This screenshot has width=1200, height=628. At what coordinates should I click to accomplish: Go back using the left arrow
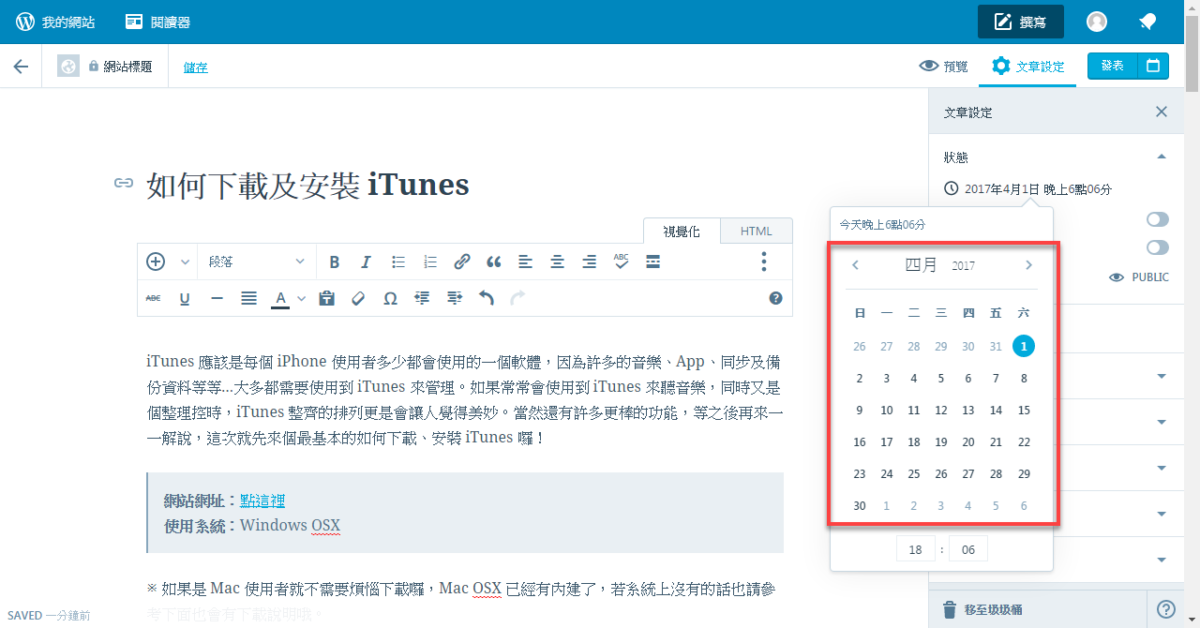pos(20,66)
